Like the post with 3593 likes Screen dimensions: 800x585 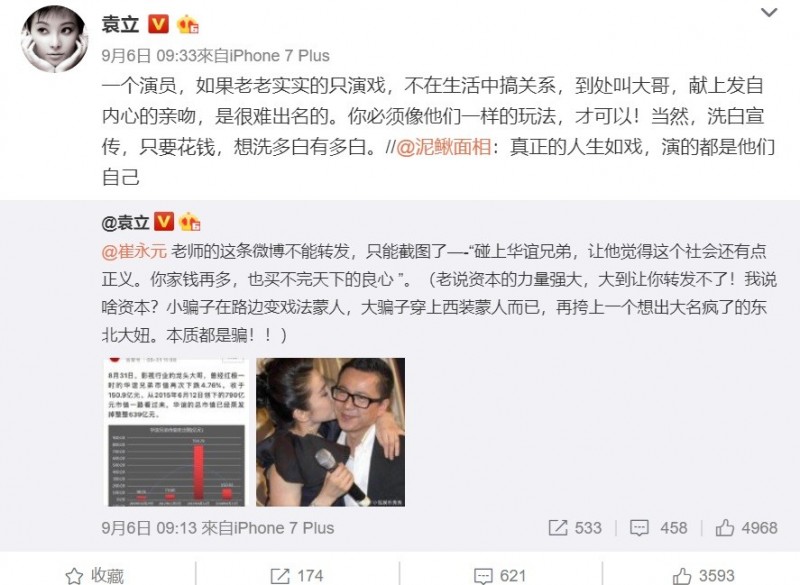(704, 576)
